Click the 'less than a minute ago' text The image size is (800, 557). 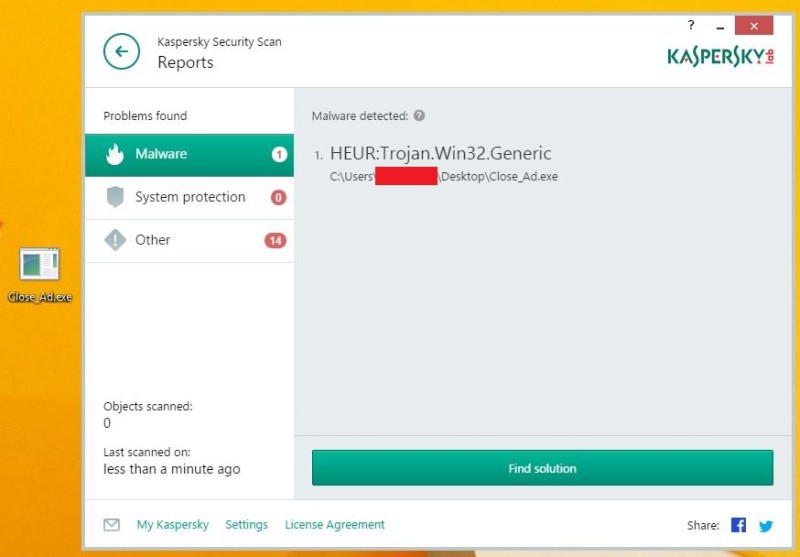(171, 469)
